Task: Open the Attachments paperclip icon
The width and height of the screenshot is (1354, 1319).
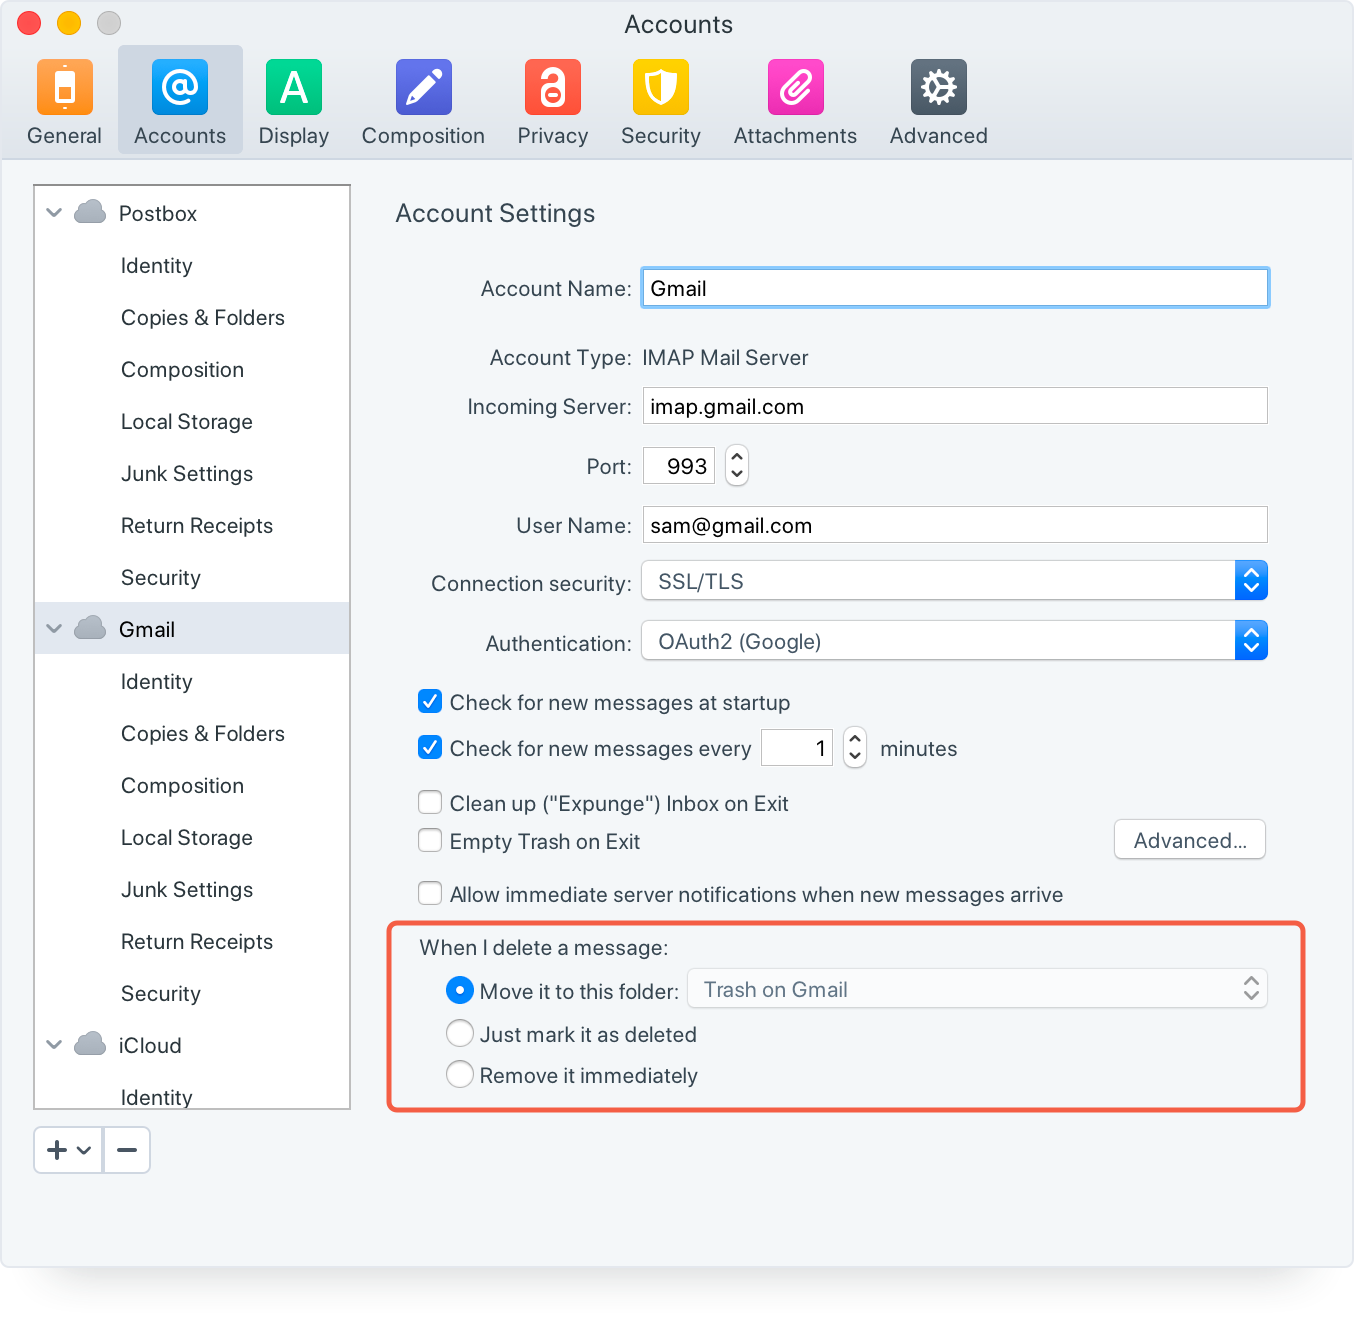Action: [794, 100]
